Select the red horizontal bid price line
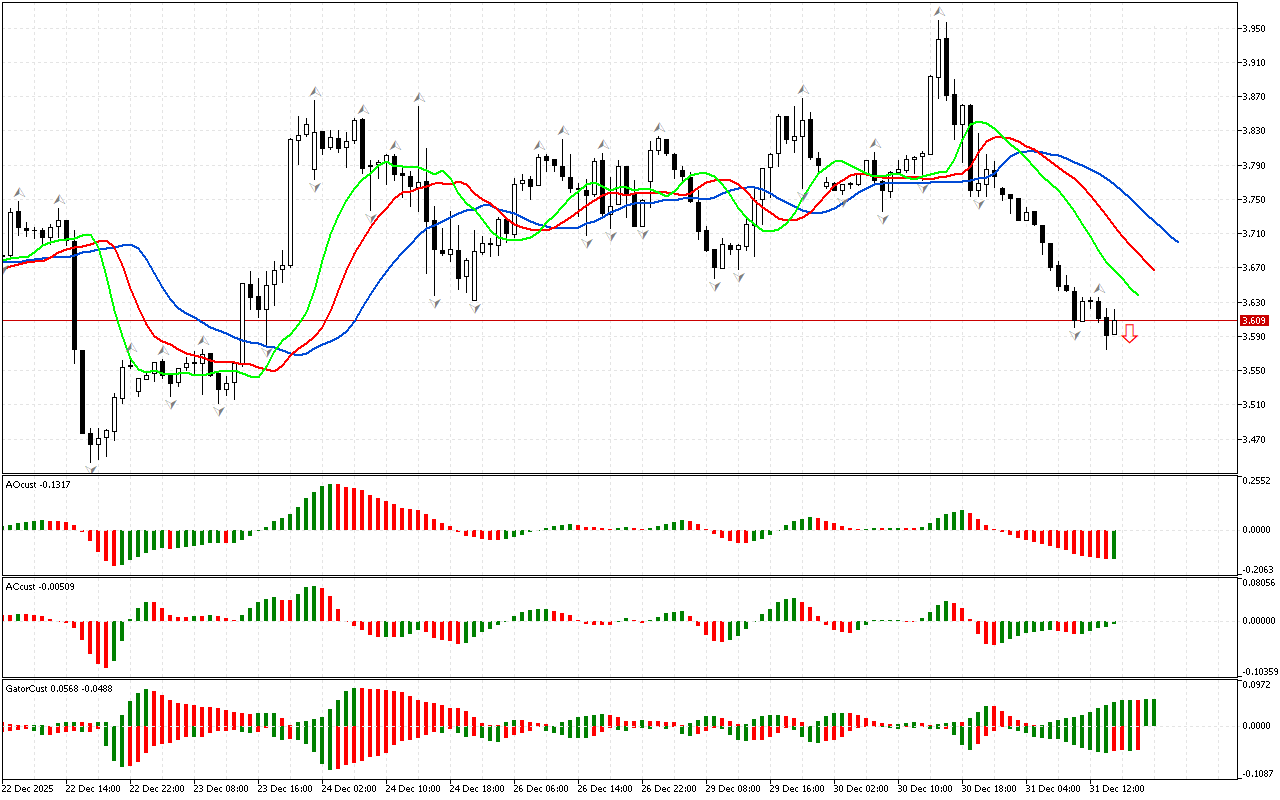 [600, 321]
